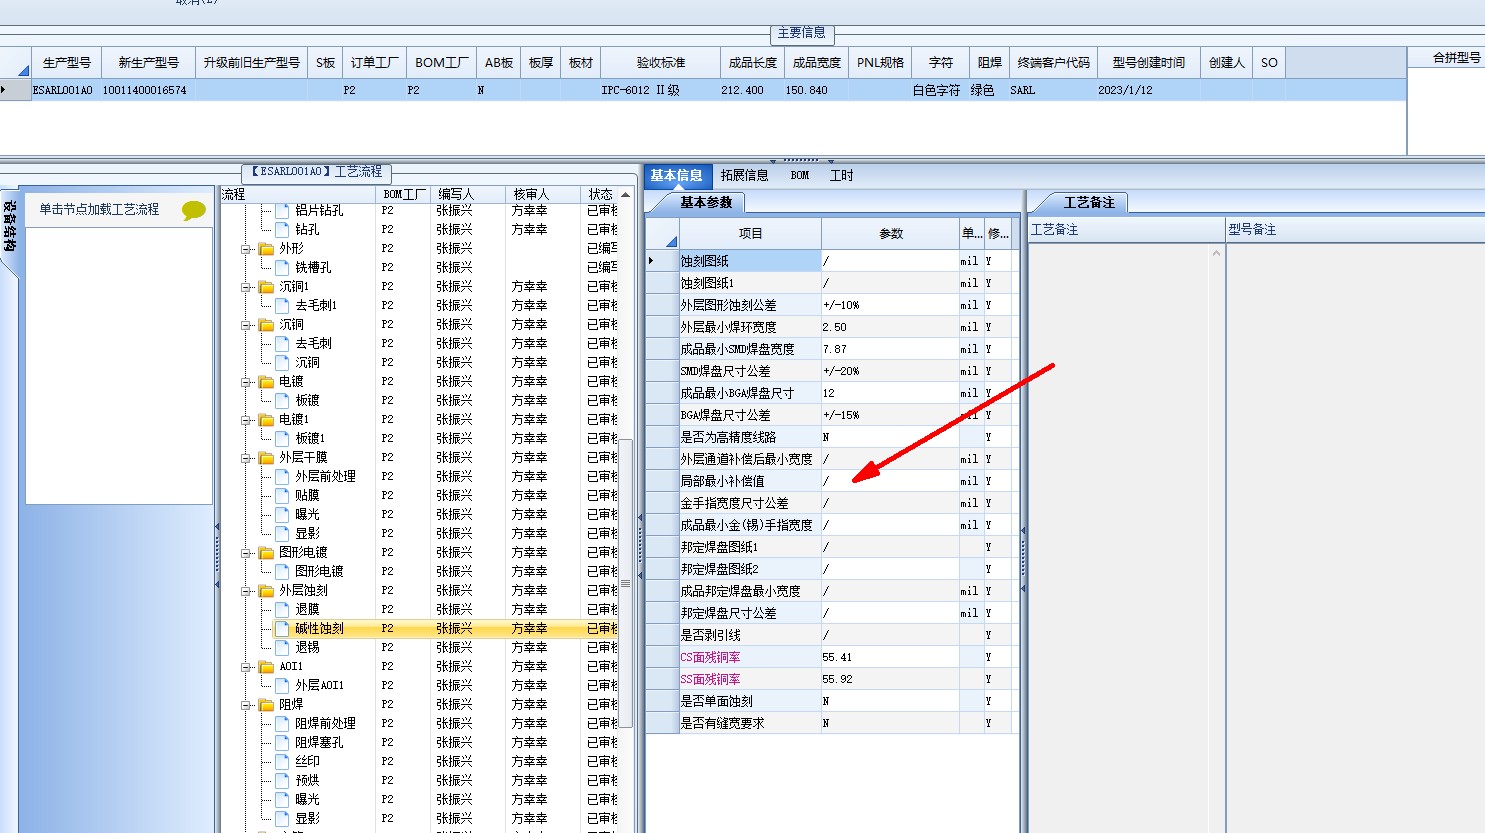
Task: Click the document icon beside 铣槽孔
Action: pos(282,268)
